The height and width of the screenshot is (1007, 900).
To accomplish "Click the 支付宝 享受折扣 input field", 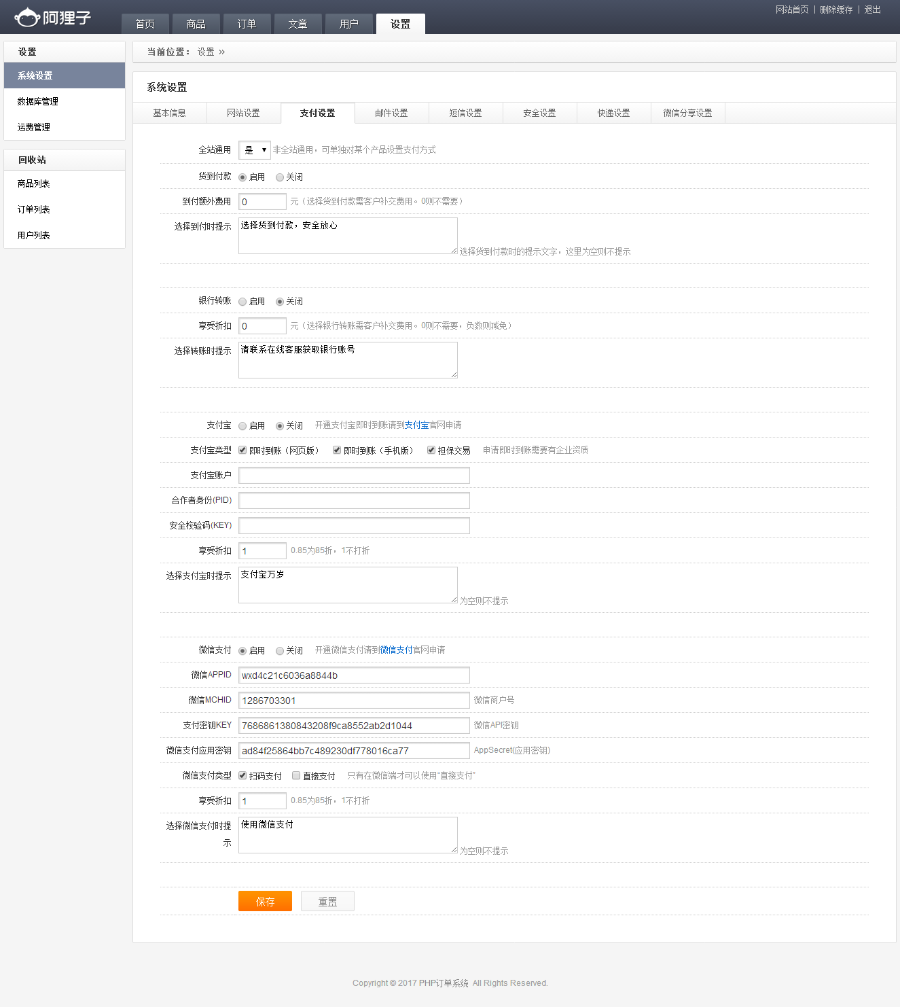I will pos(262,550).
